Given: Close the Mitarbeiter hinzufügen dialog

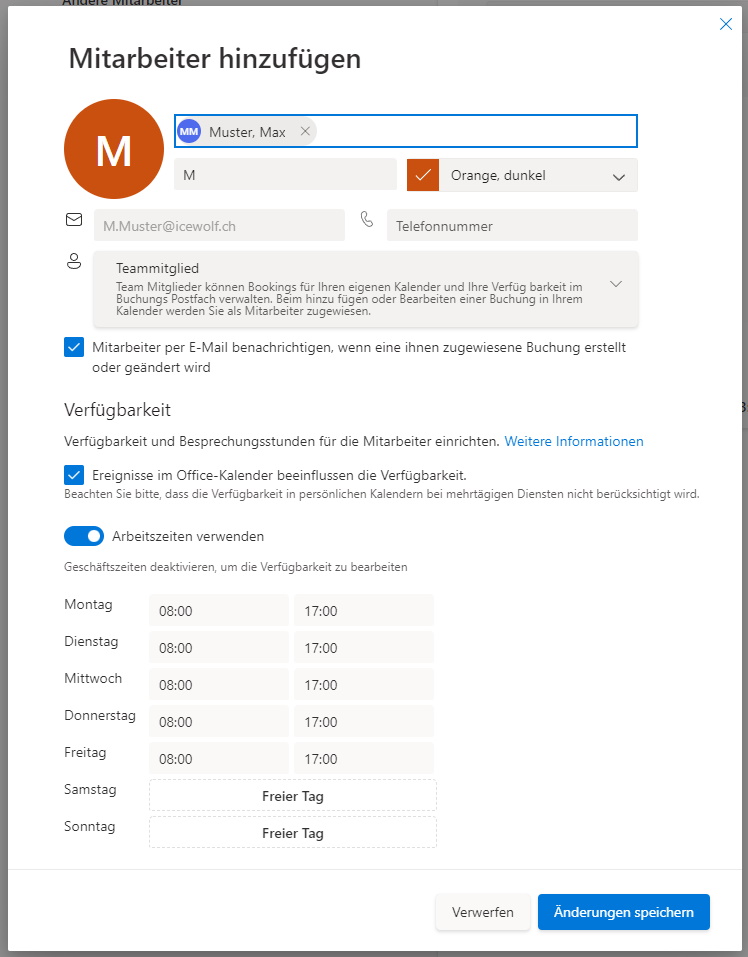Looking at the screenshot, I should 725,24.
